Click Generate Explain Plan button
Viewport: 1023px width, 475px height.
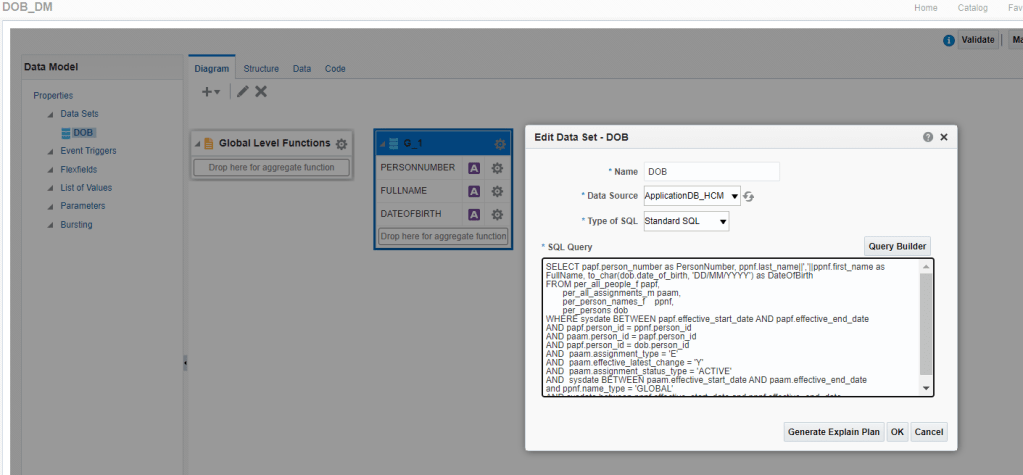pyautogui.click(x=834, y=432)
